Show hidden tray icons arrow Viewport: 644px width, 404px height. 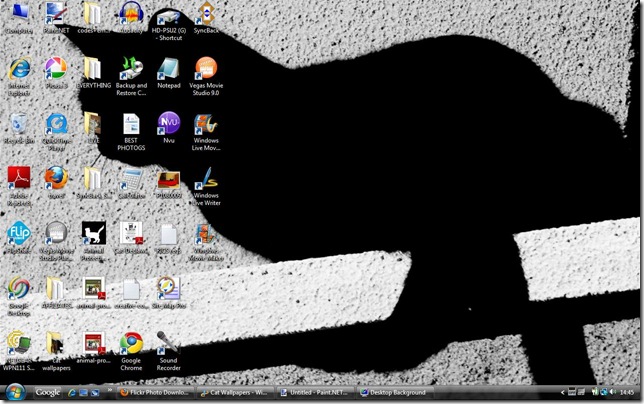tap(563, 393)
